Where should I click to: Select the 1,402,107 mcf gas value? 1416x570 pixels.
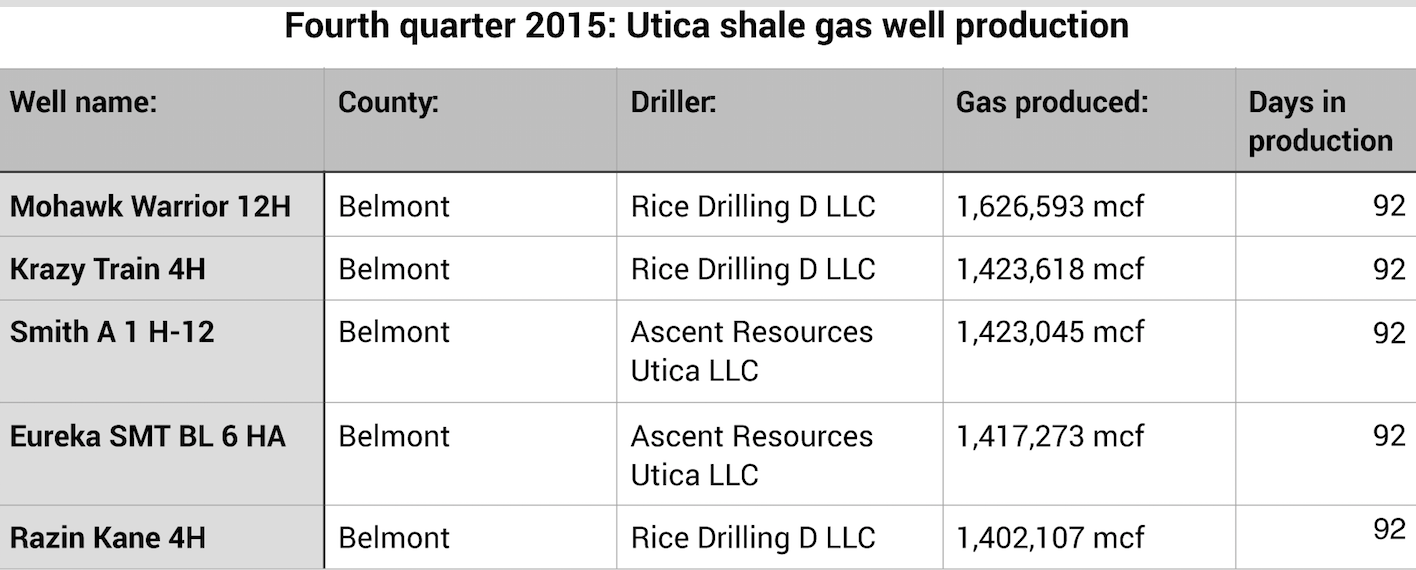click(1050, 537)
